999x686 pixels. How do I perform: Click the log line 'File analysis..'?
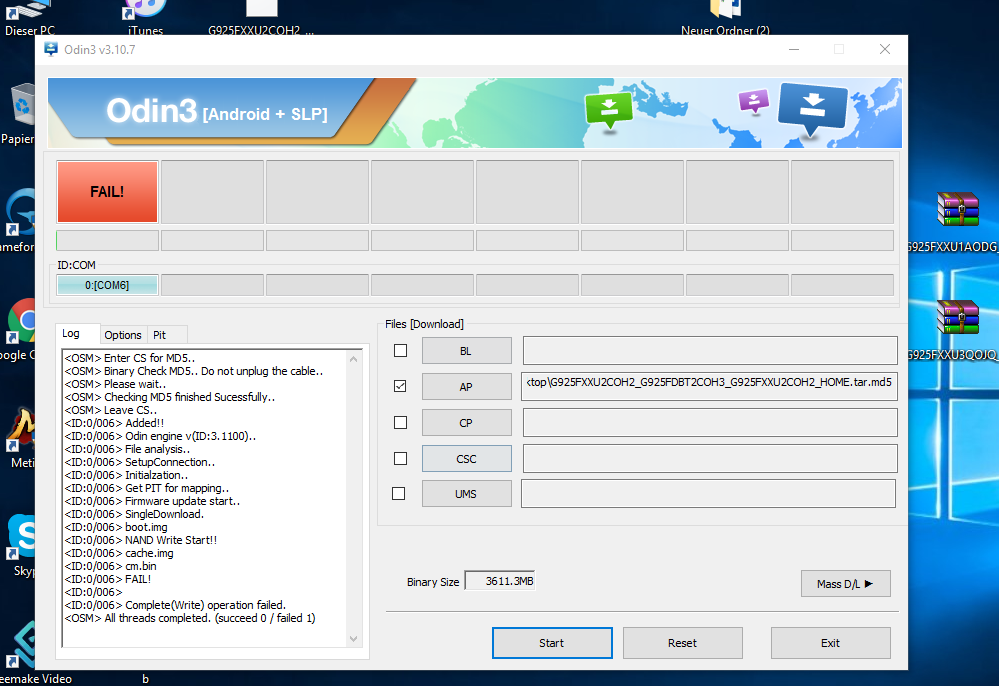(x=127, y=449)
